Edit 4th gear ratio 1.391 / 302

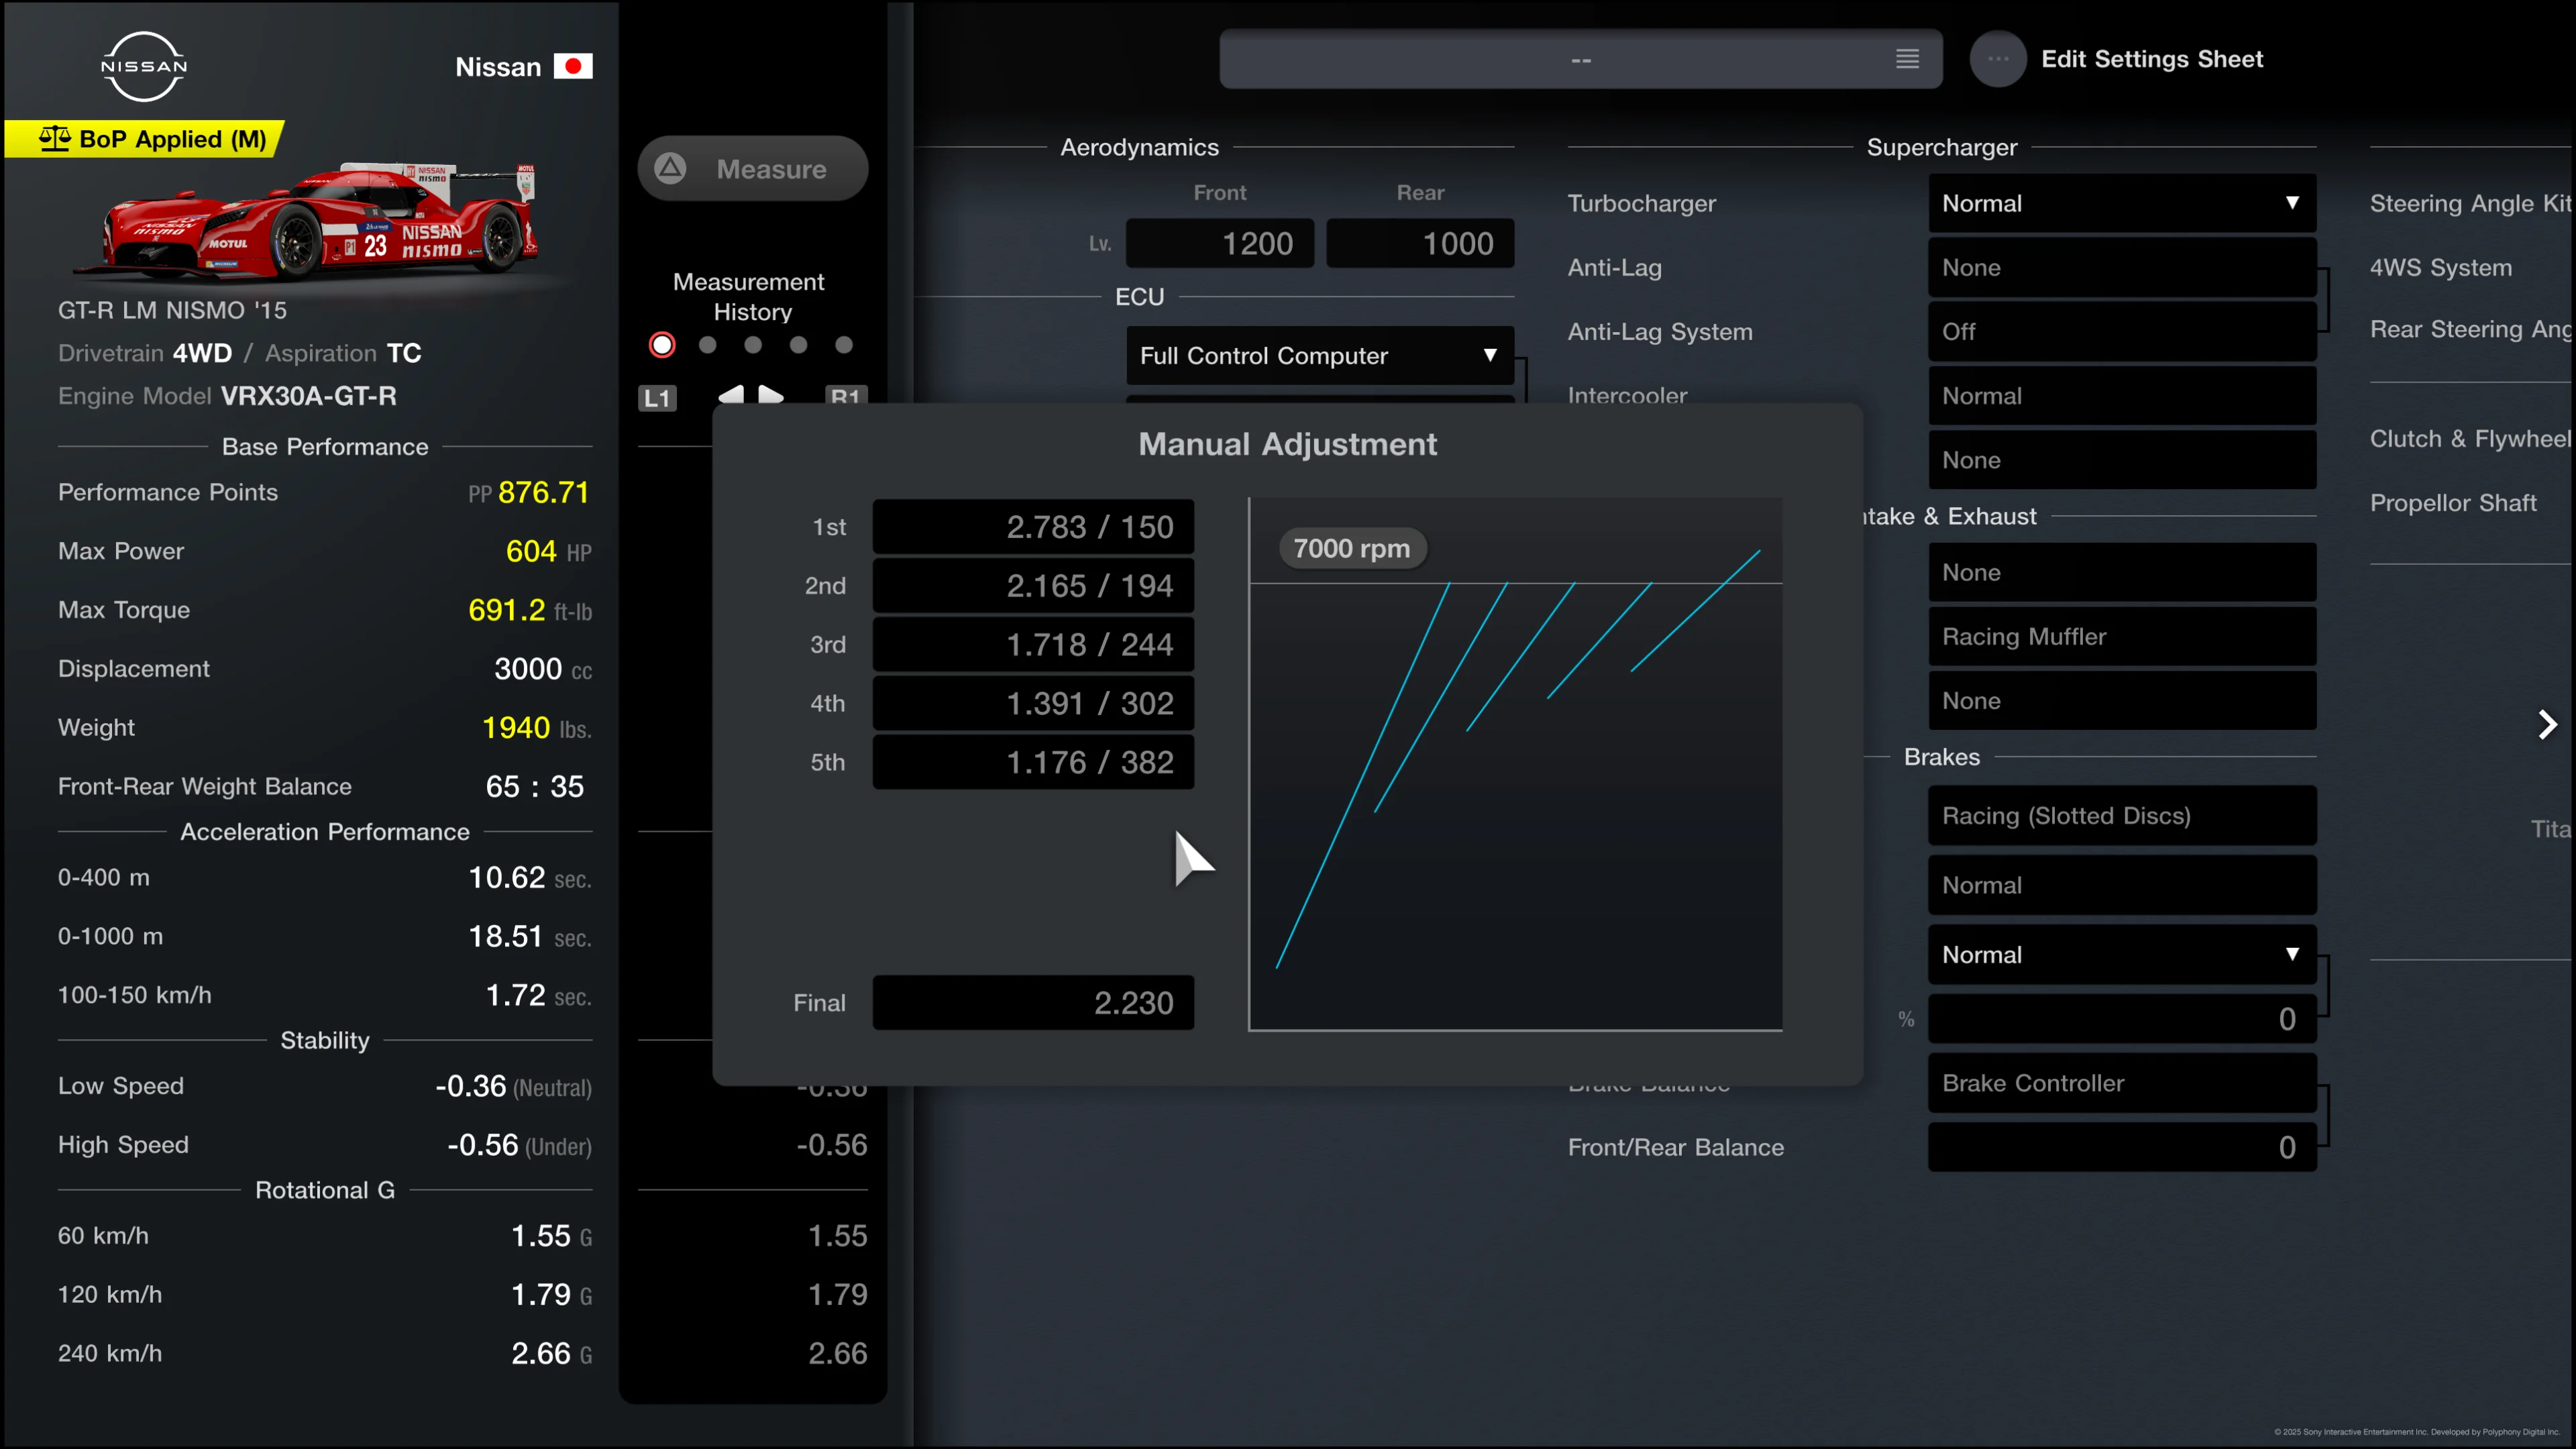tap(1033, 704)
